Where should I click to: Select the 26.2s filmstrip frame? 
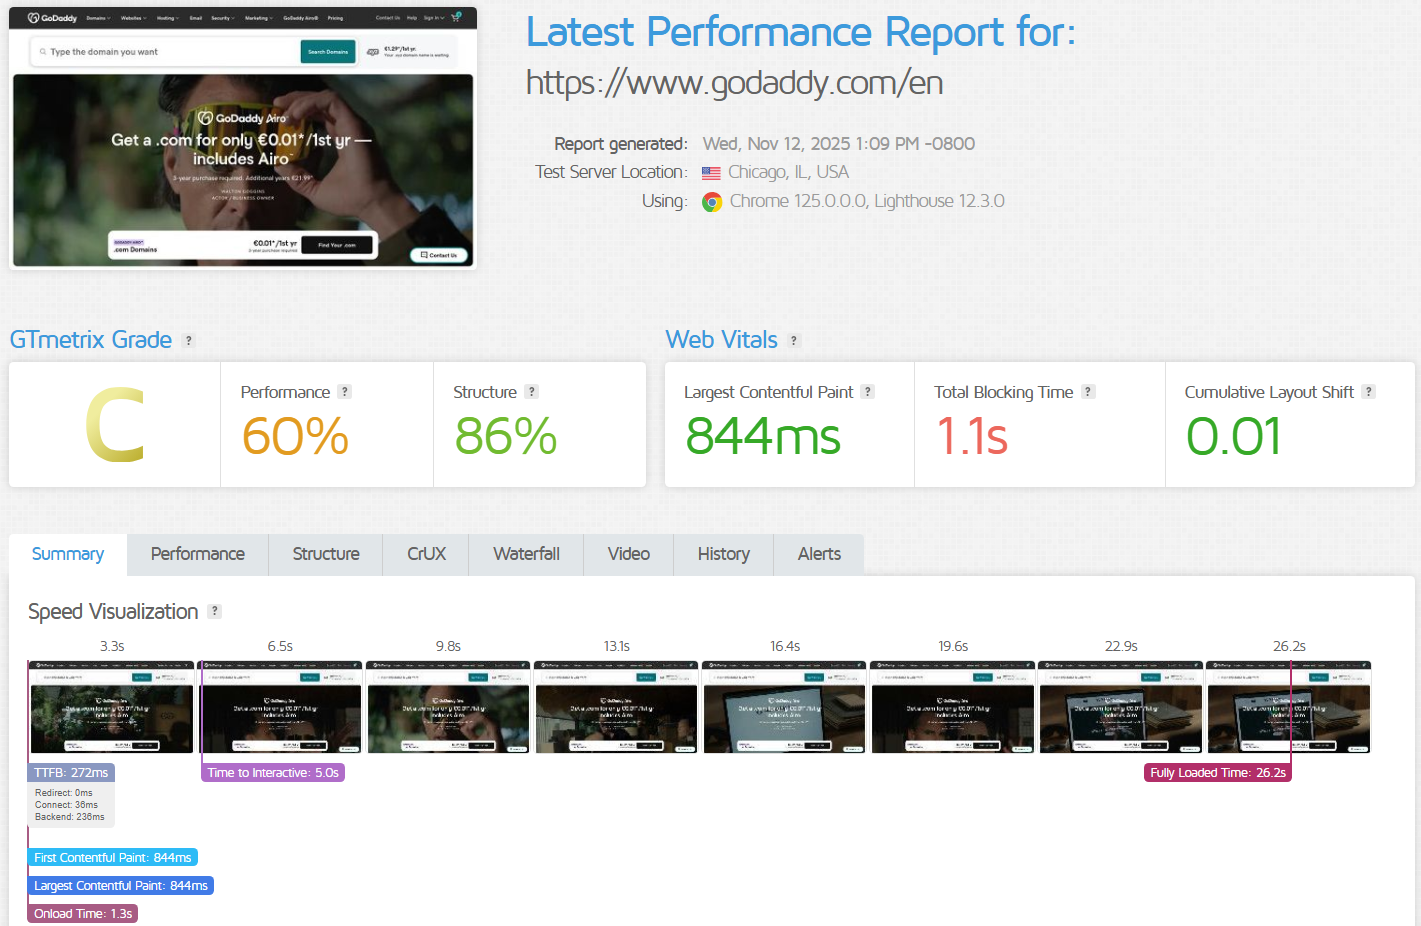1288,707
